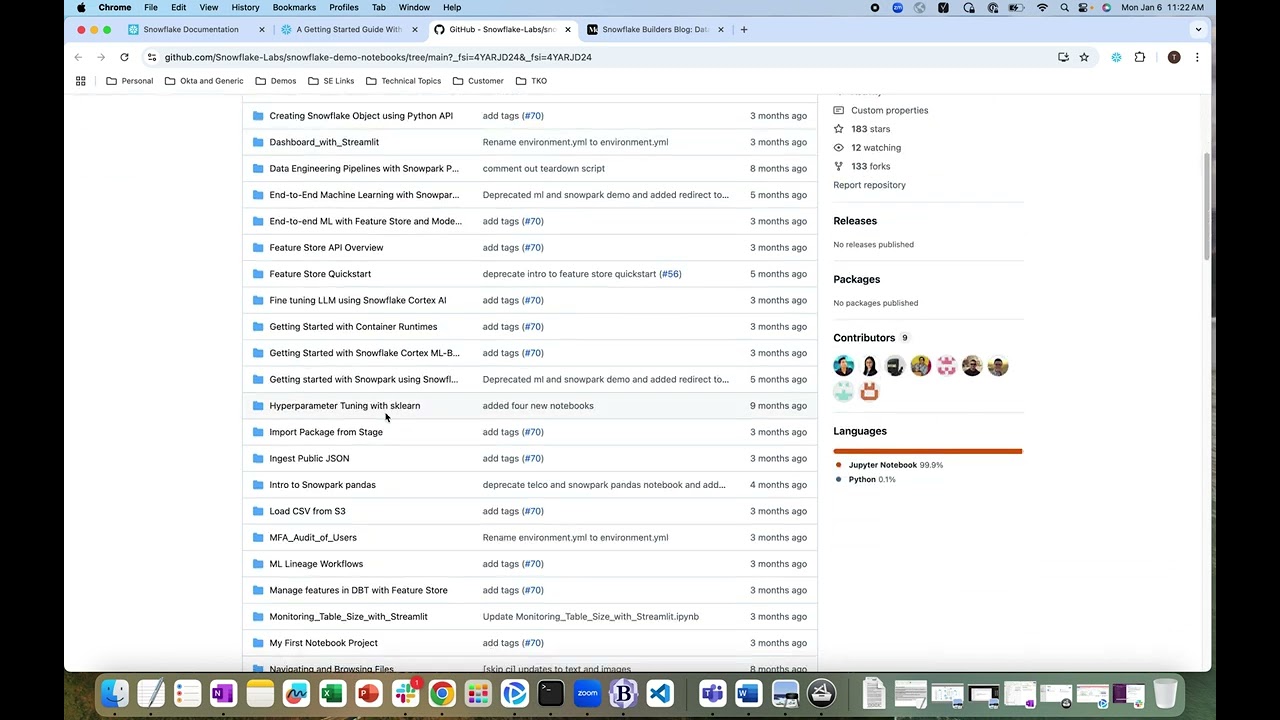Open the Technical Topics bookmarks folder

(403, 81)
